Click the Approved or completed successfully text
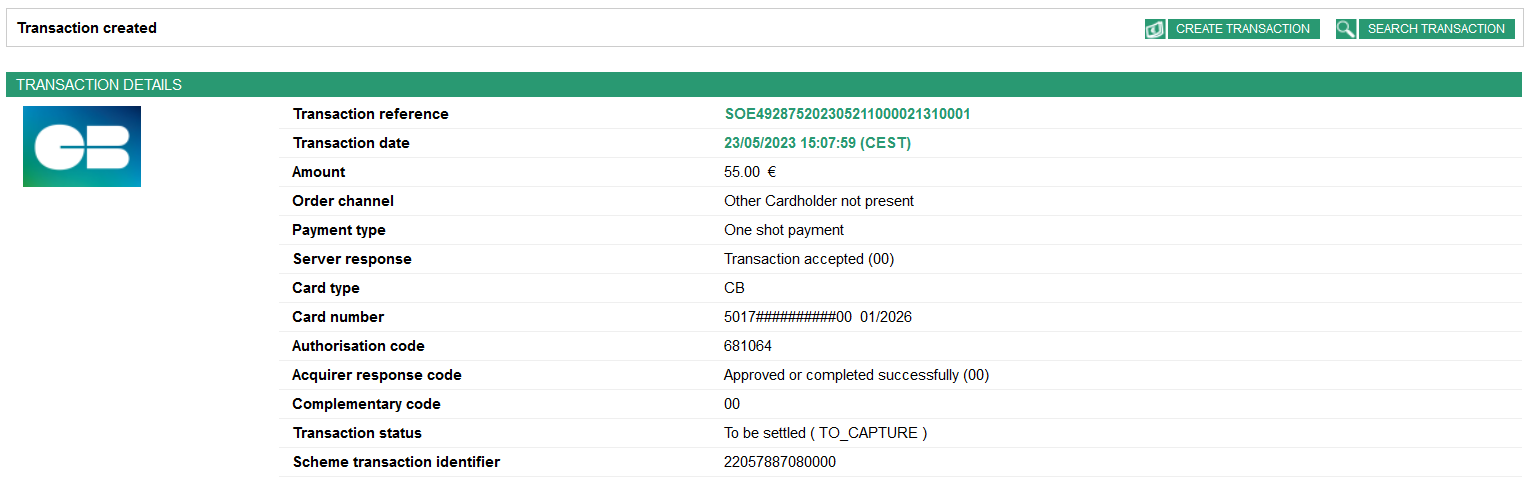The image size is (1529, 480). point(856,375)
